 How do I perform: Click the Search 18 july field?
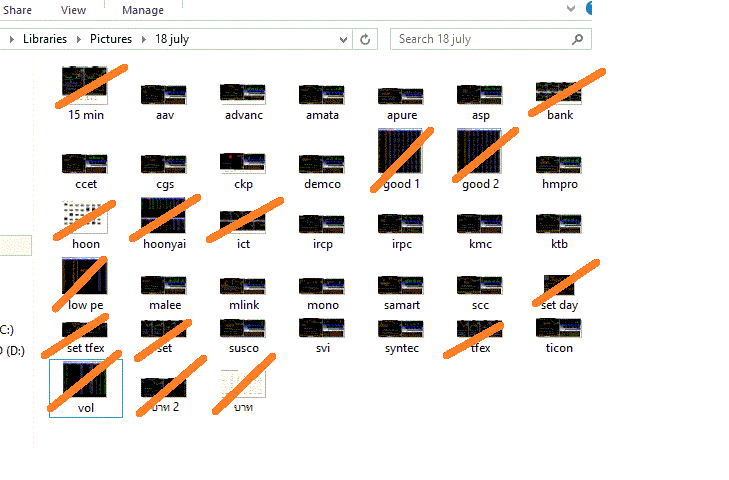pos(490,39)
